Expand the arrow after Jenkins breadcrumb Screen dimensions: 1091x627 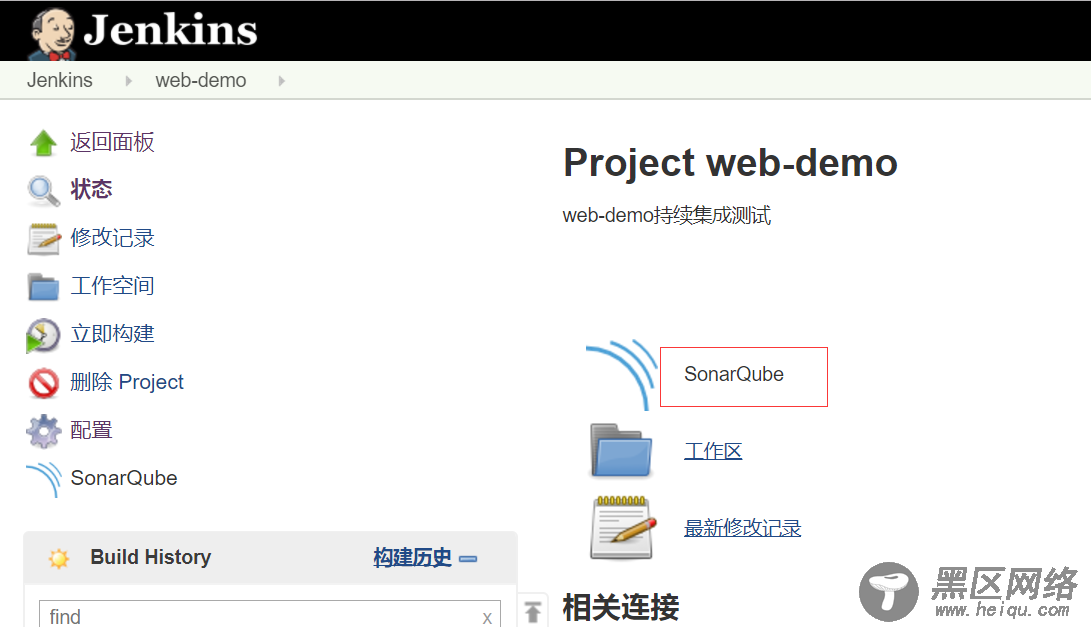coord(129,81)
